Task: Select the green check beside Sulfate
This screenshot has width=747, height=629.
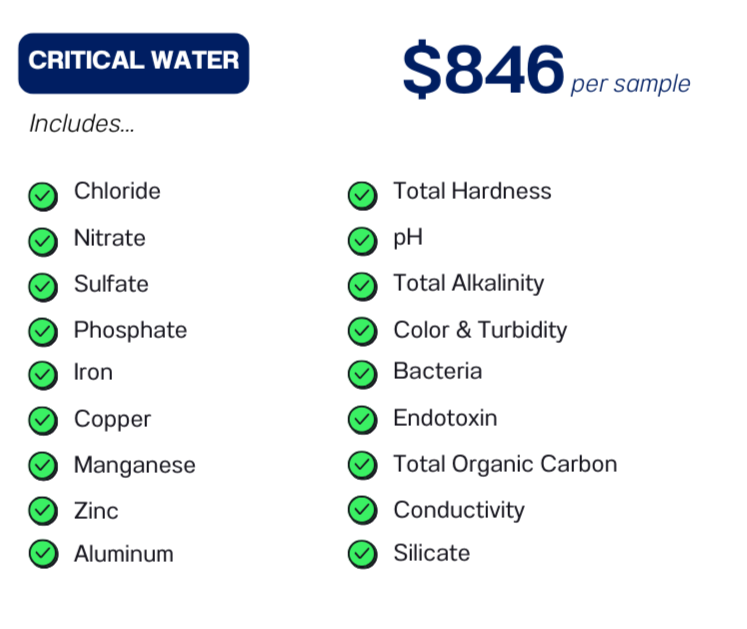Action: [43, 287]
